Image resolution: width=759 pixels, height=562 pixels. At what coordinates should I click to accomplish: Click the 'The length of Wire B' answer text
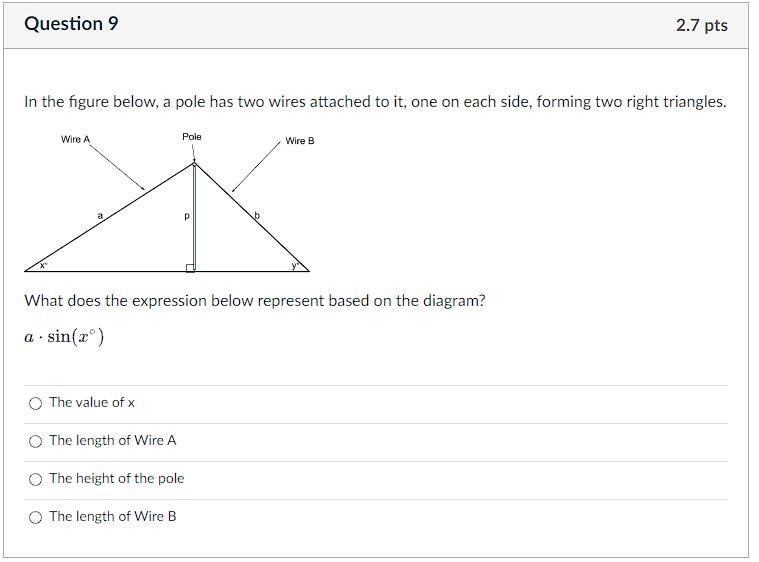[x=113, y=516]
